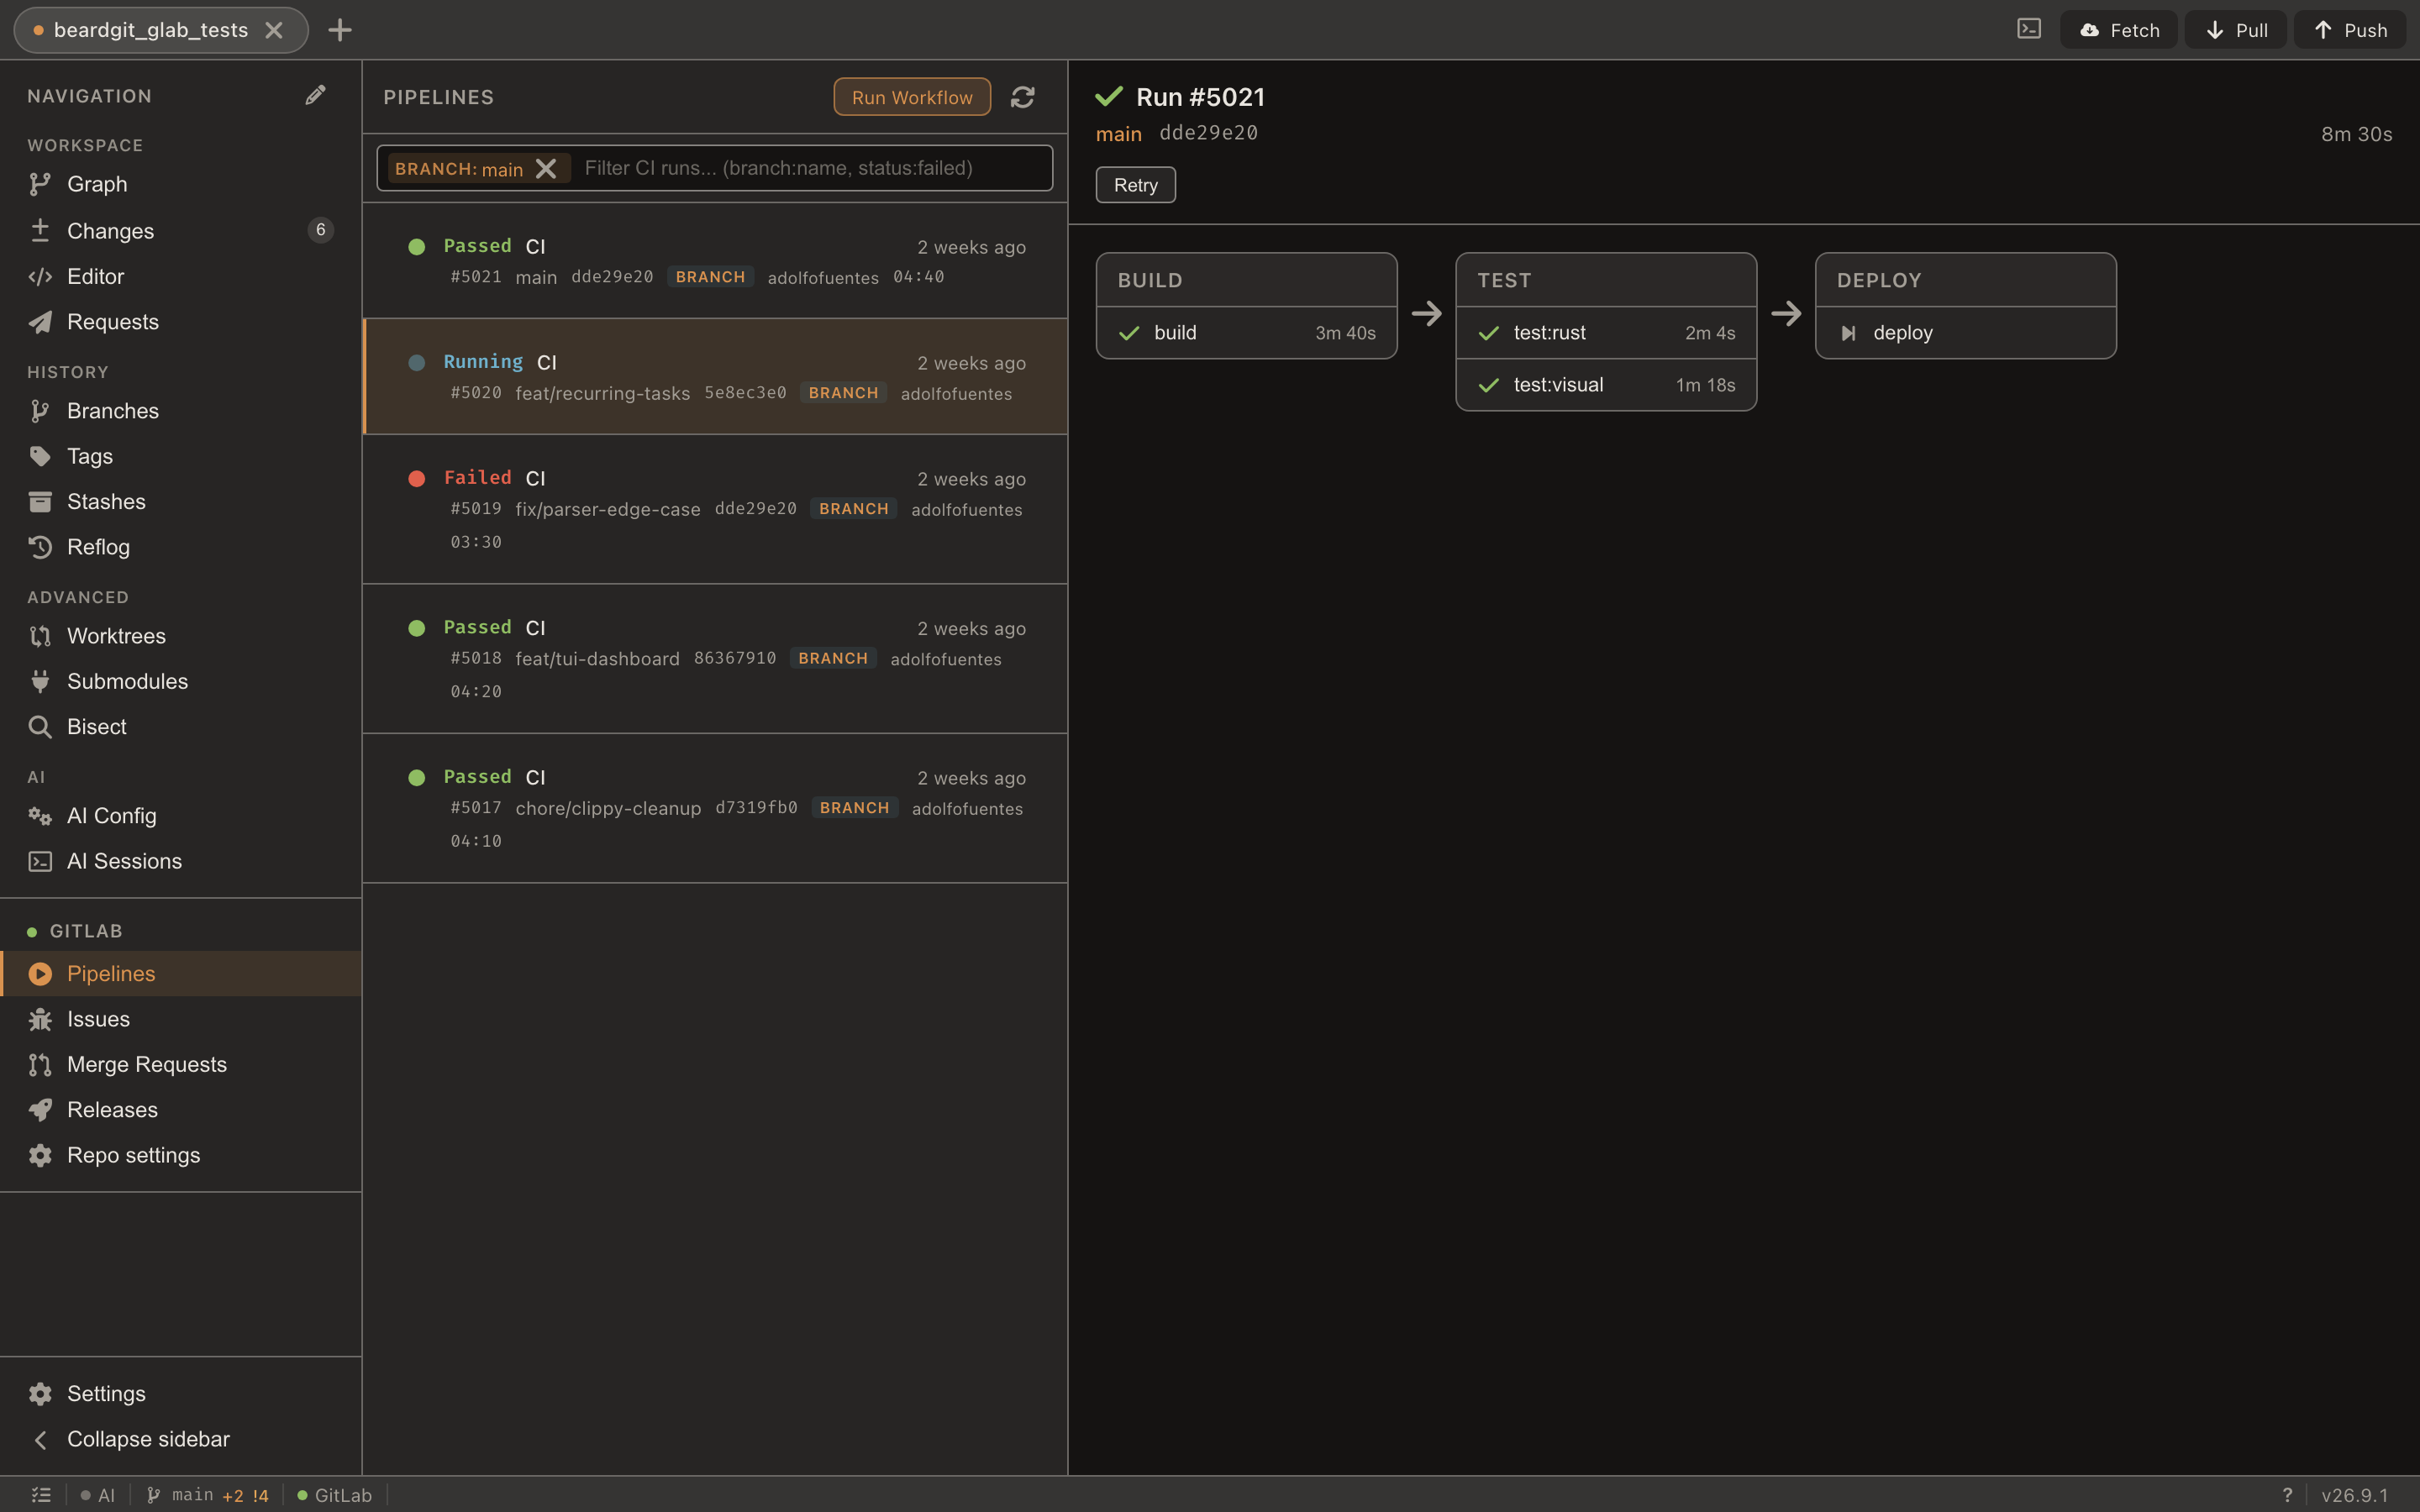Screen dimensions: 2420x1512
Task: Open AI Config
Action: (181, 815)
